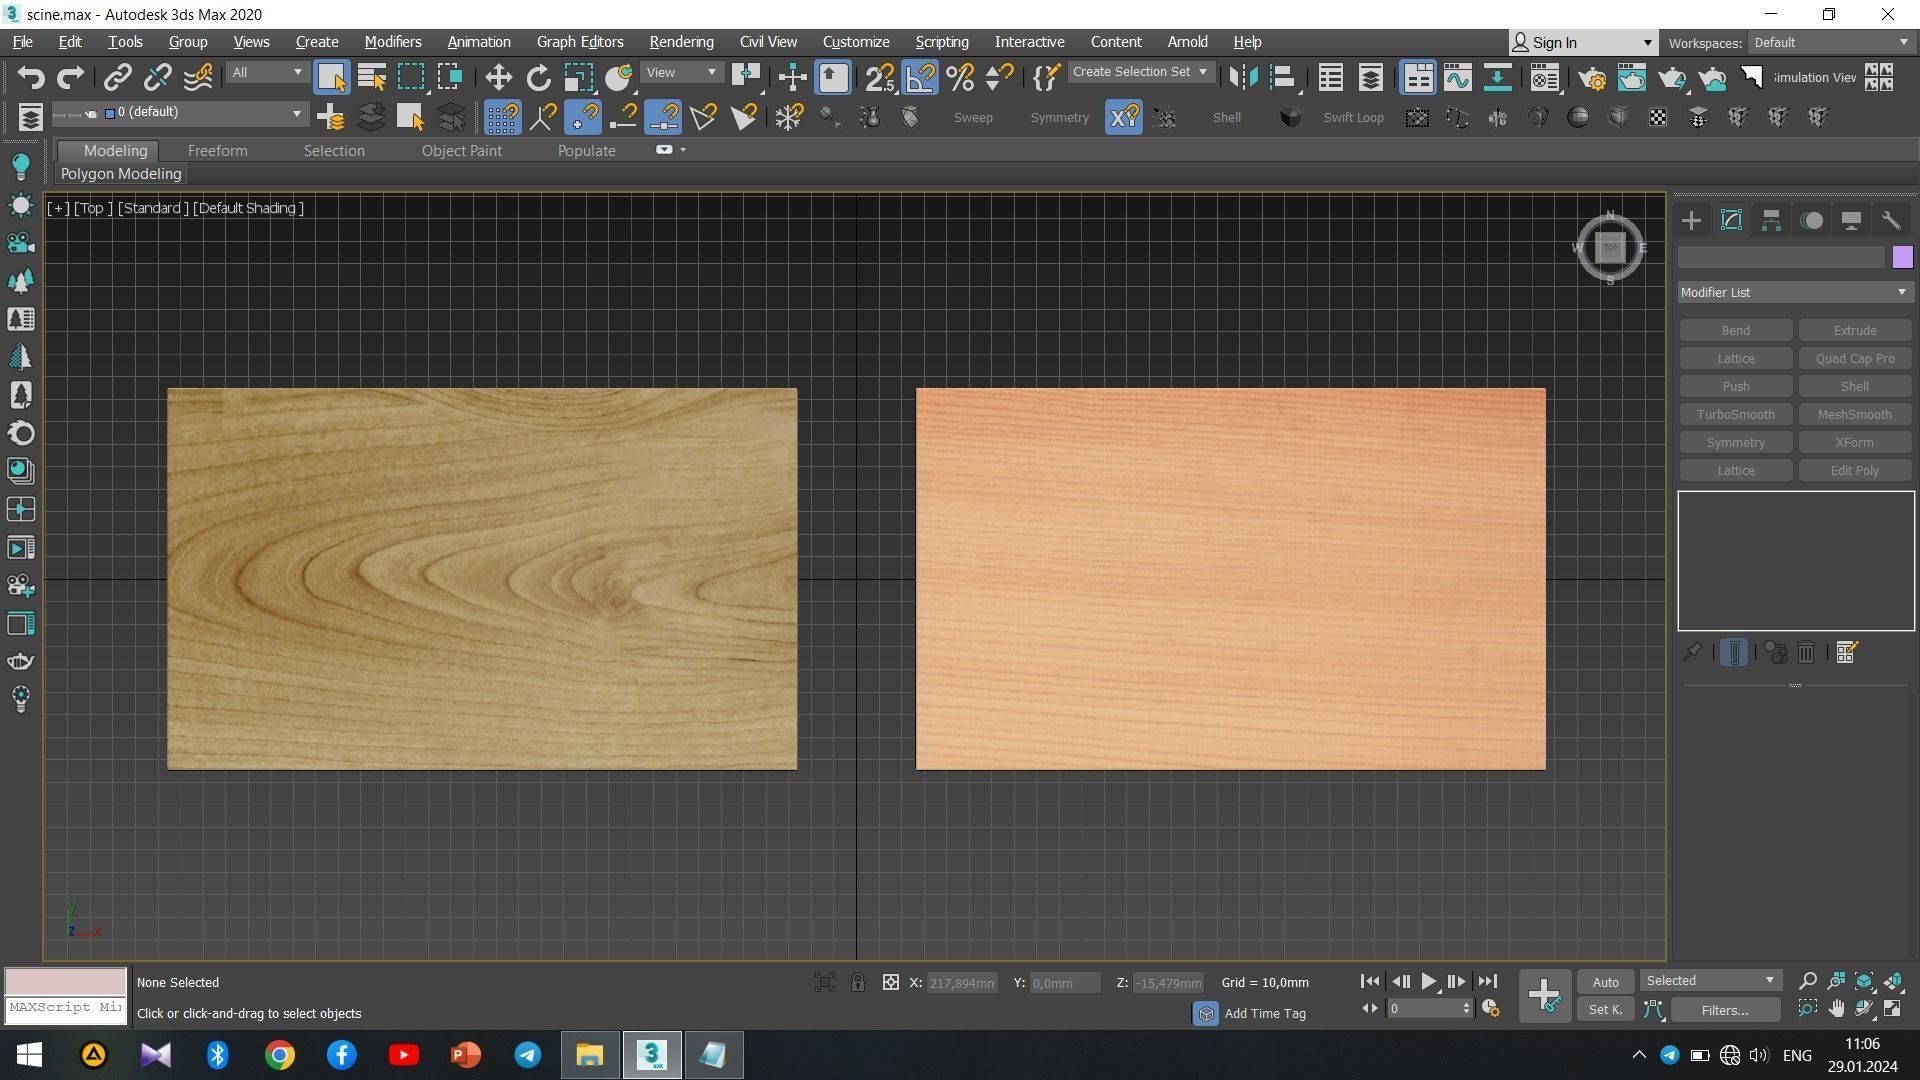The height and width of the screenshot is (1080, 1920).
Task: Toggle Percent Snap button
Action: point(960,78)
